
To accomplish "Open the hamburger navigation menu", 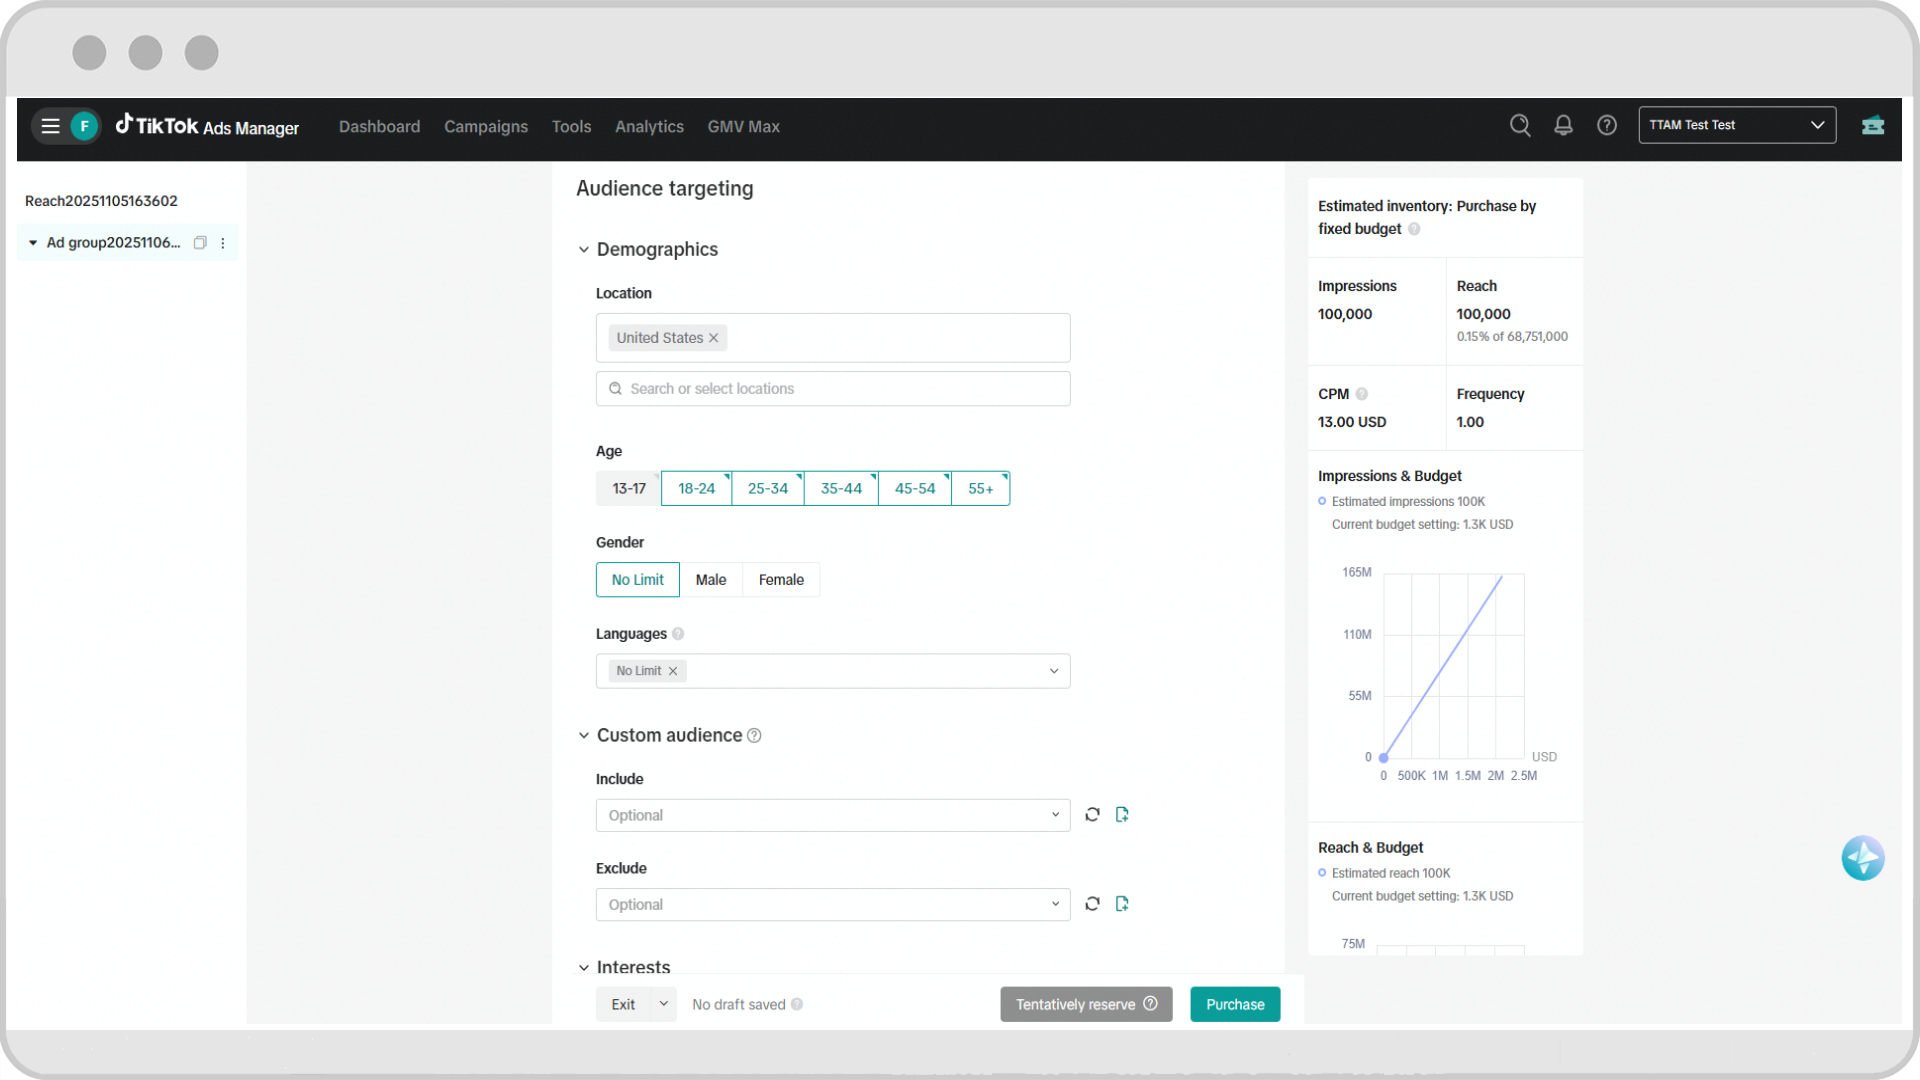I will pos(50,126).
